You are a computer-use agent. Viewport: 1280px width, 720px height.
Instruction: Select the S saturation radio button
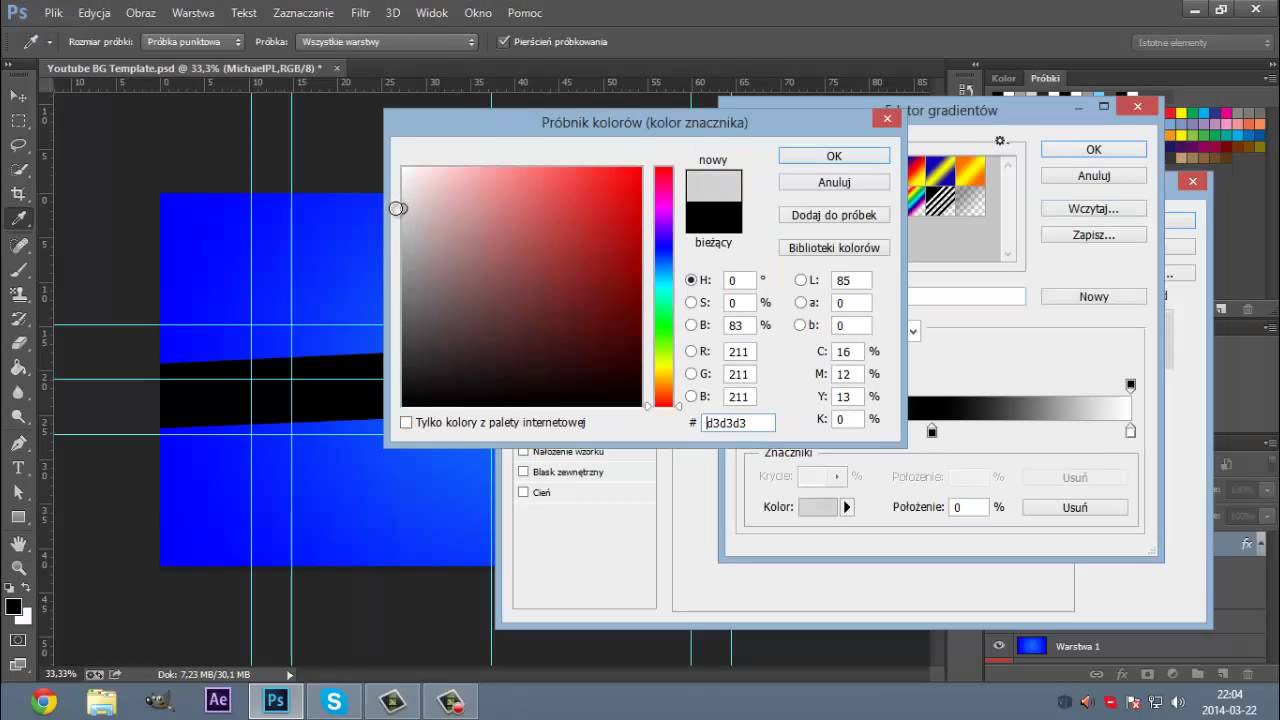(x=691, y=302)
